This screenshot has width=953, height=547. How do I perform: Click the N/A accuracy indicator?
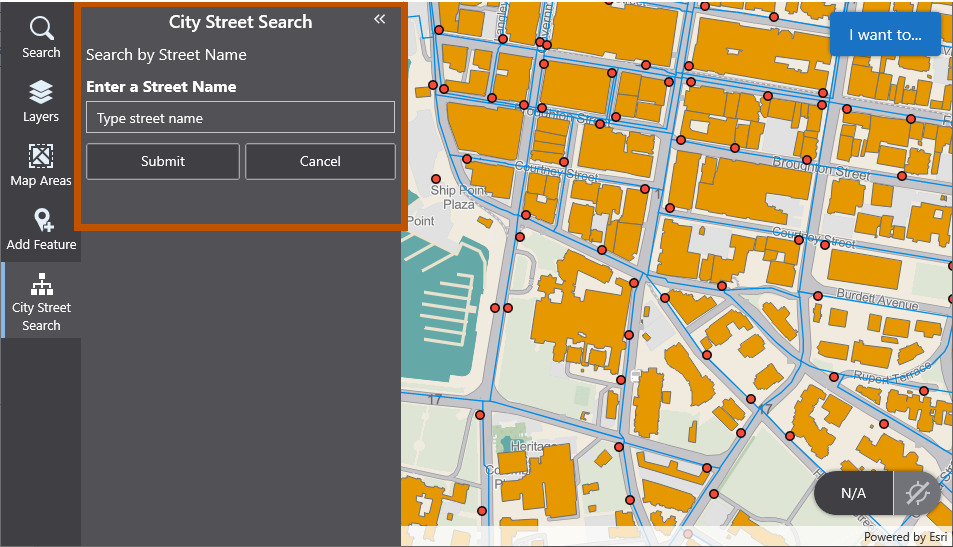pyautogui.click(x=853, y=493)
